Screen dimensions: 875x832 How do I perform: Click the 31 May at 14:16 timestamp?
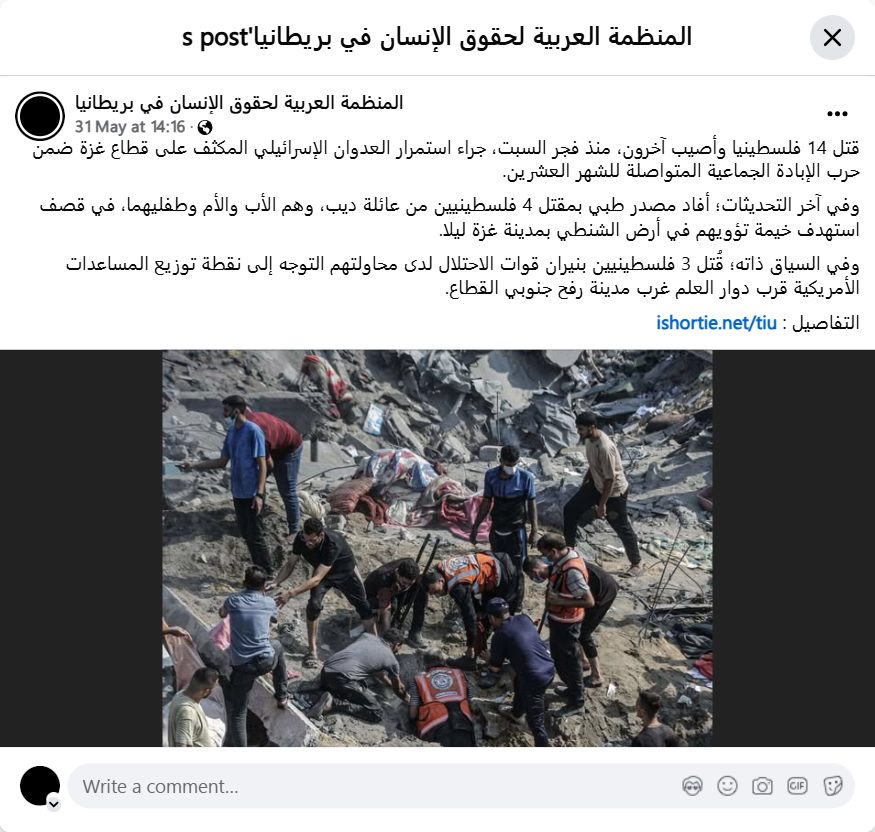click(x=129, y=127)
